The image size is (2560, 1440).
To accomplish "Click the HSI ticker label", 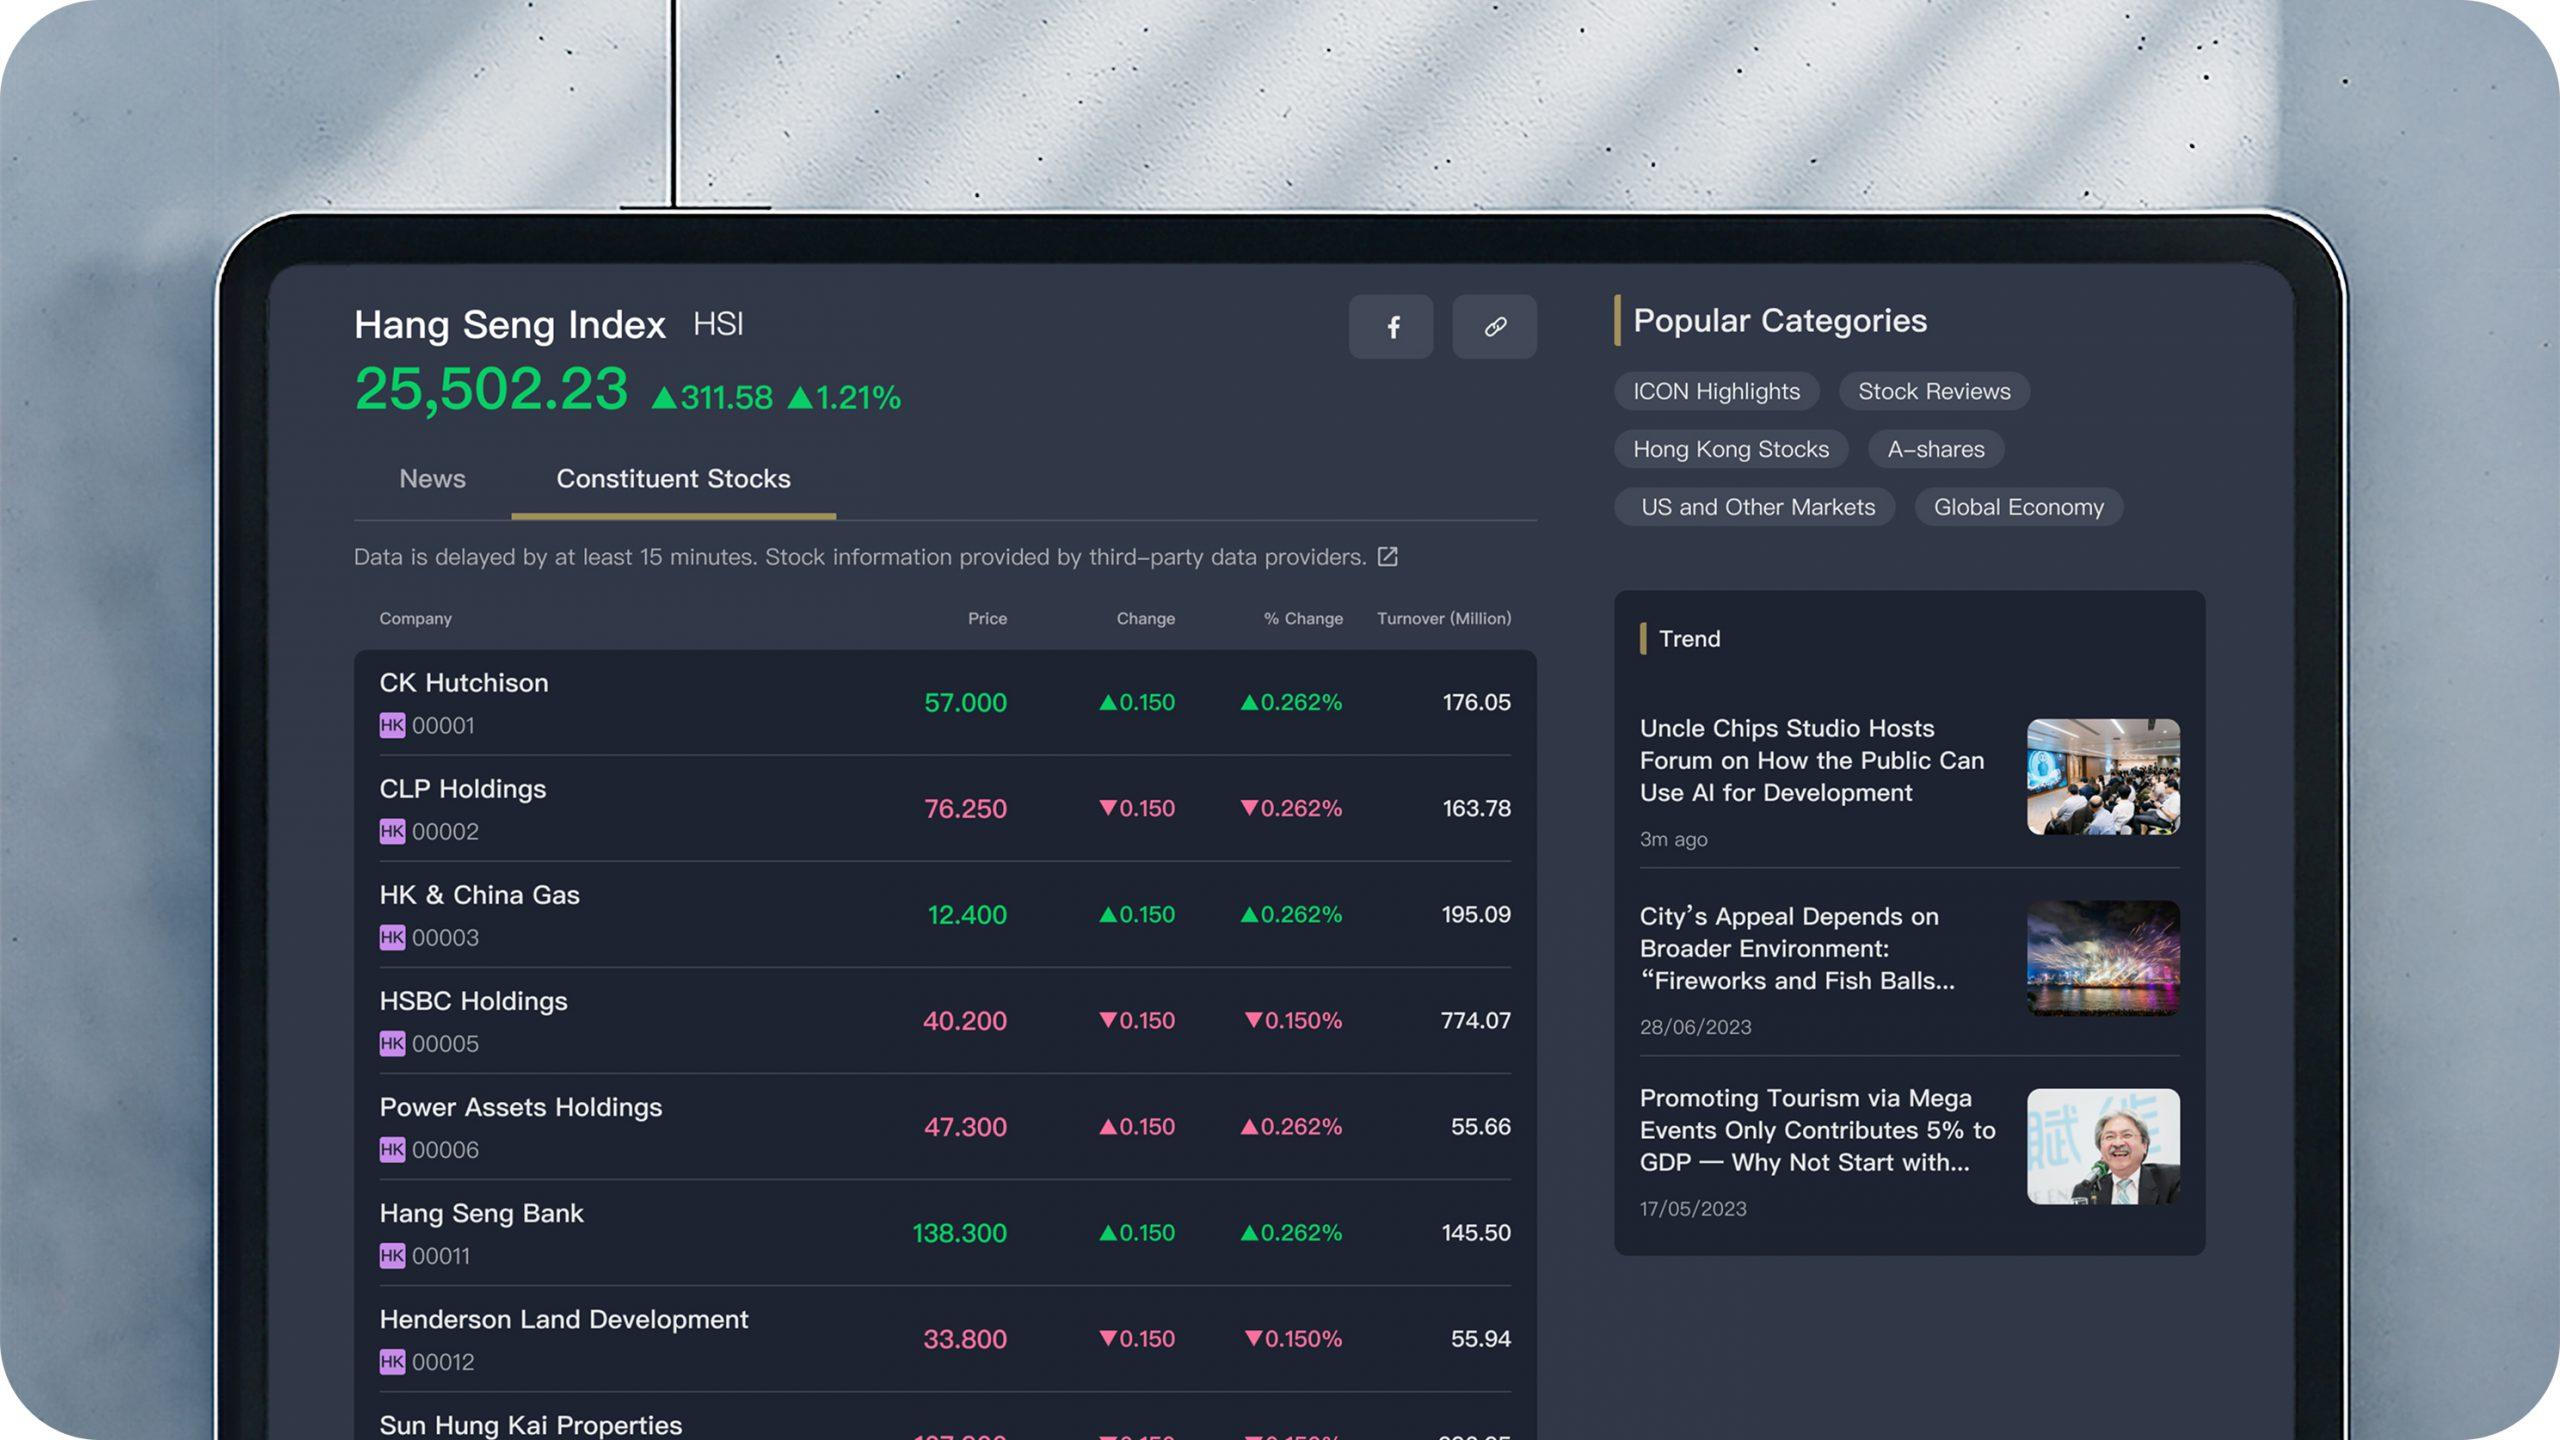I will point(718,324).
